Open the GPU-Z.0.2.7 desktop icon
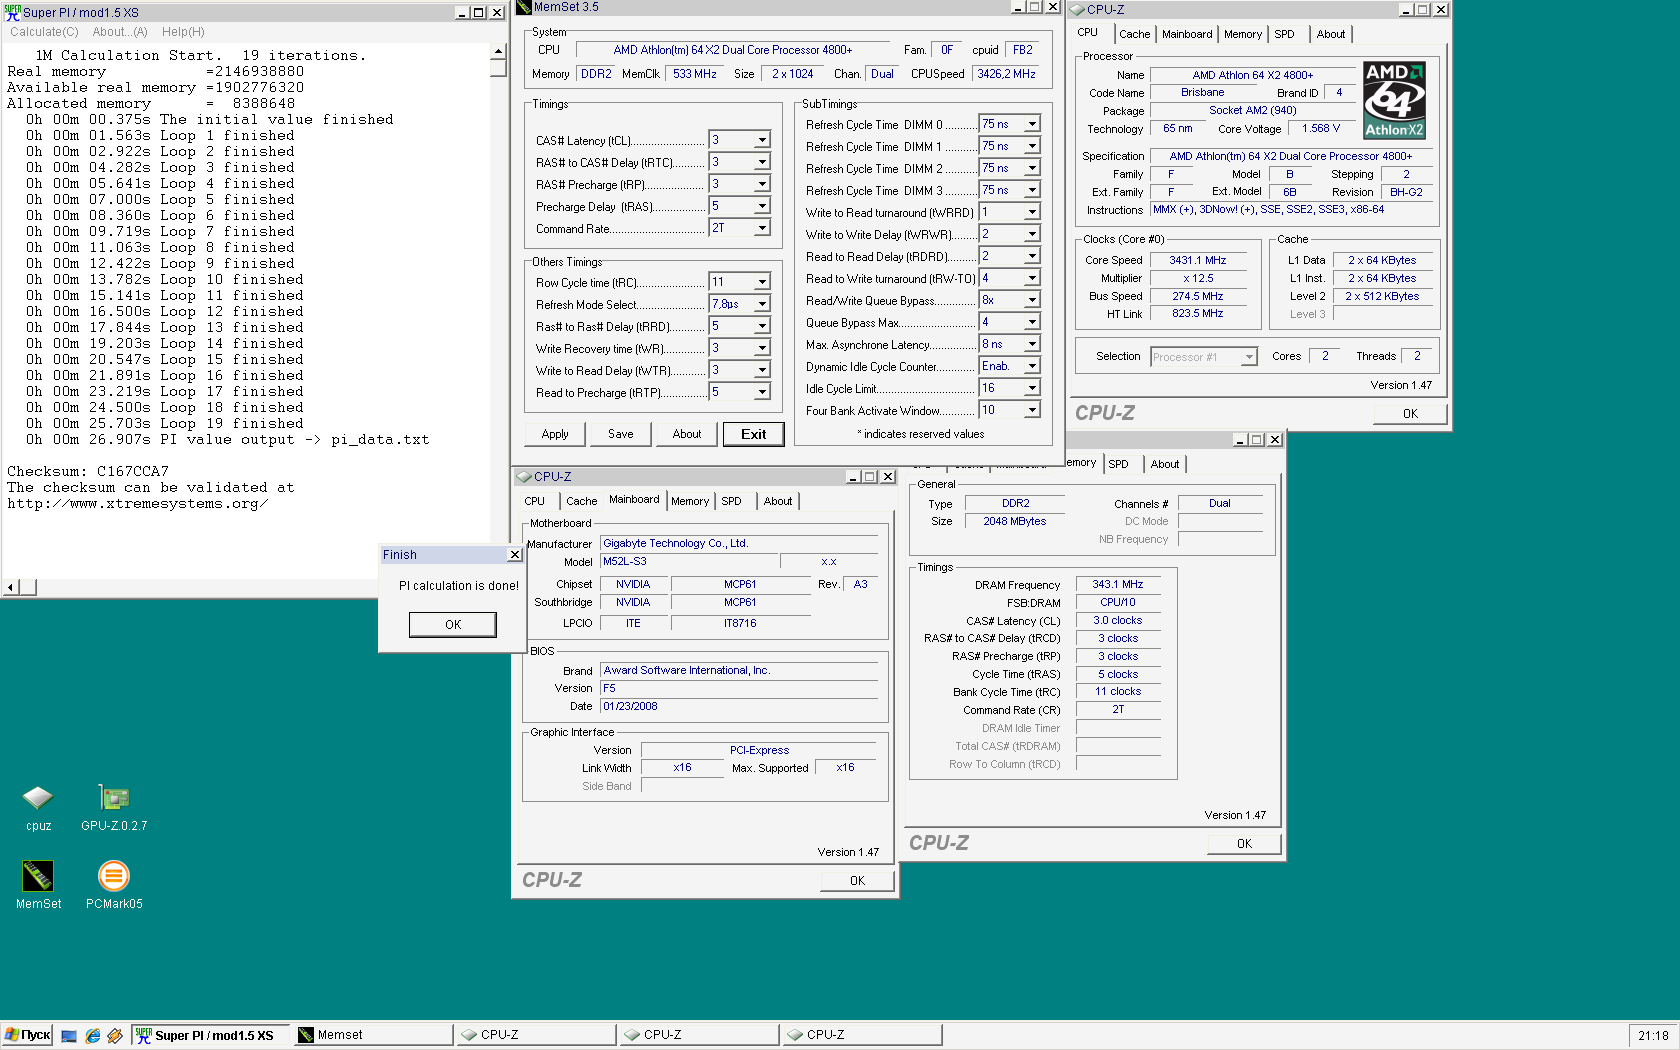The image size is (1680, 1050). (114, 808)
